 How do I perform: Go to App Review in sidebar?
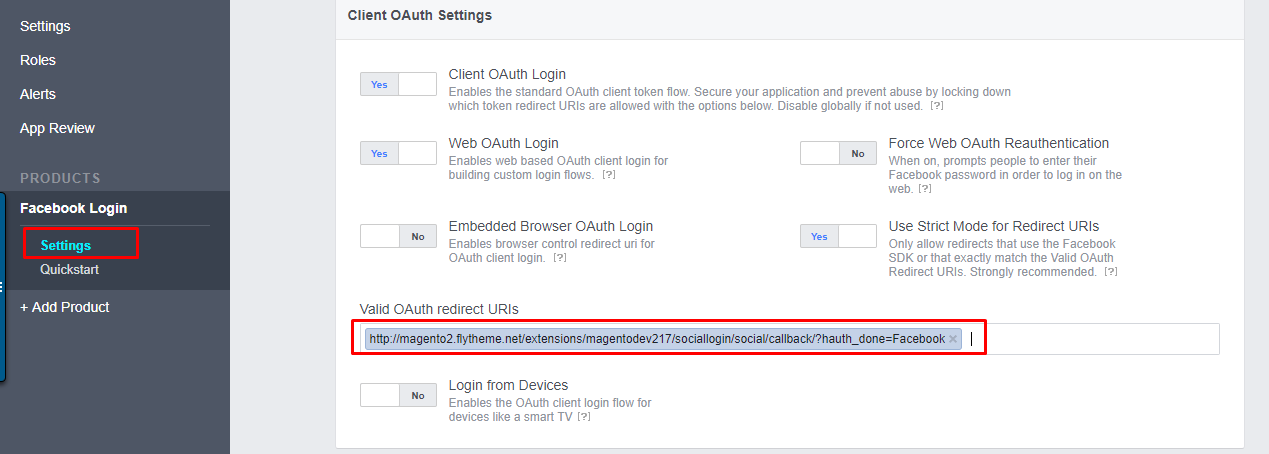pos(57,128)
